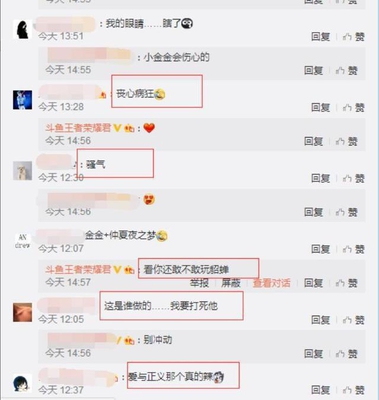Image resolution: width=379 pixels, height=400 pixels.
Task: Open the black silhouette avatar at 13:51
Action: pyautogui.click(x=23, y=29)
